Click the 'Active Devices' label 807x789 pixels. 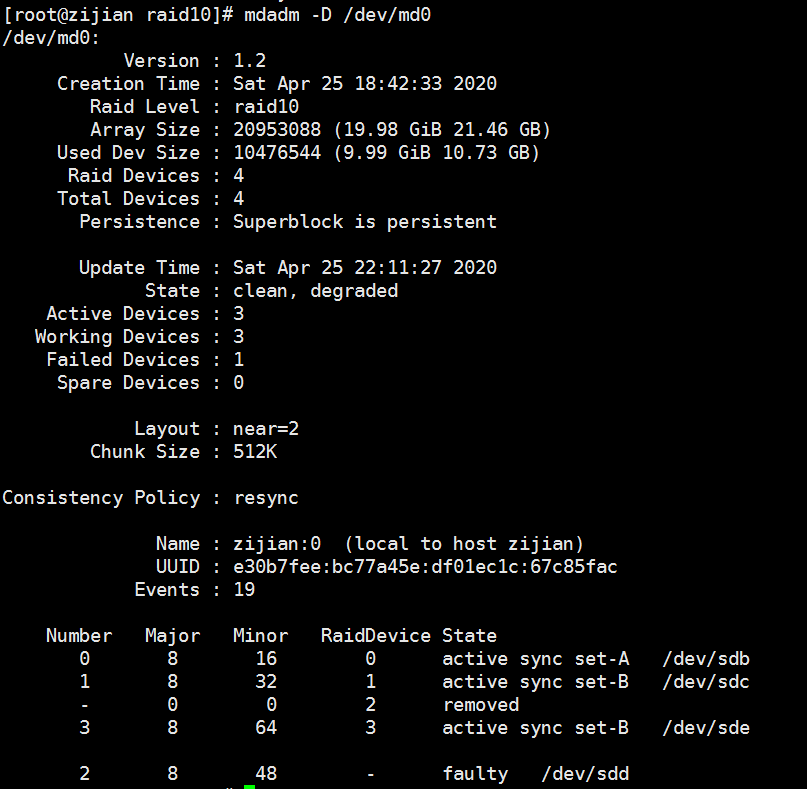[122, 313]
